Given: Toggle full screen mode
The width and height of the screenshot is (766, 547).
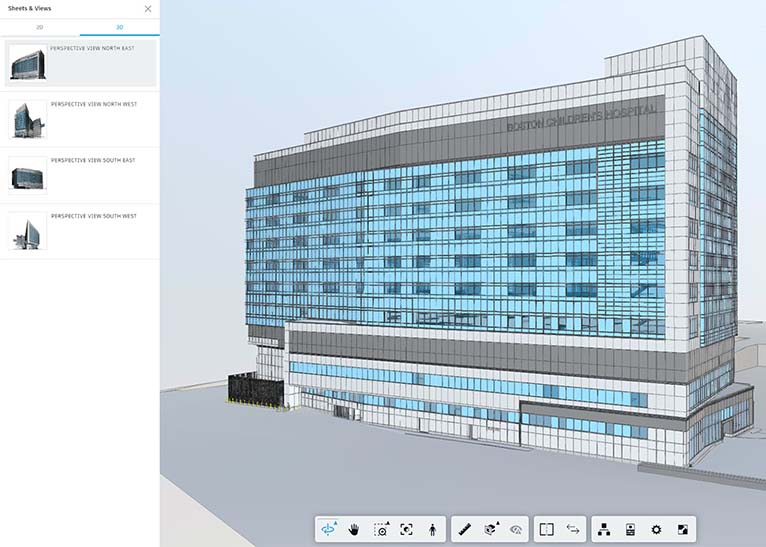Looking at the screenshot, I should tap(683, 529).
